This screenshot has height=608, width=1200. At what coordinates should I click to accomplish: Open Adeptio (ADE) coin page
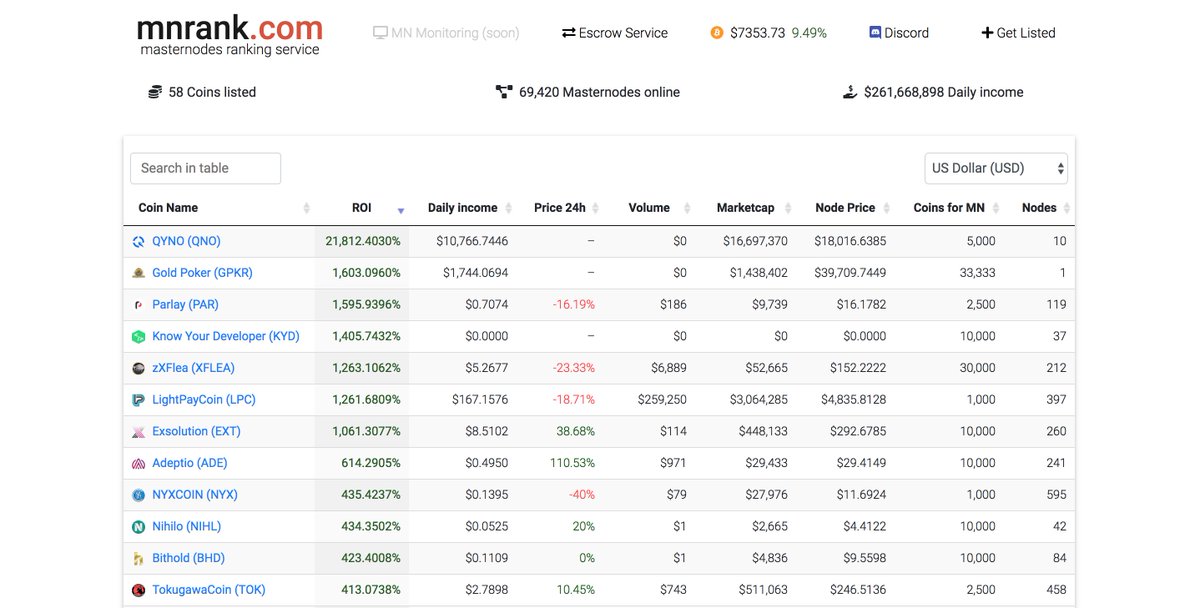pos(190,463)
